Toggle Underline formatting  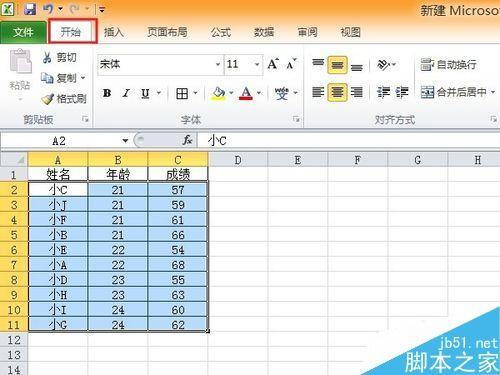coord(145,93)
